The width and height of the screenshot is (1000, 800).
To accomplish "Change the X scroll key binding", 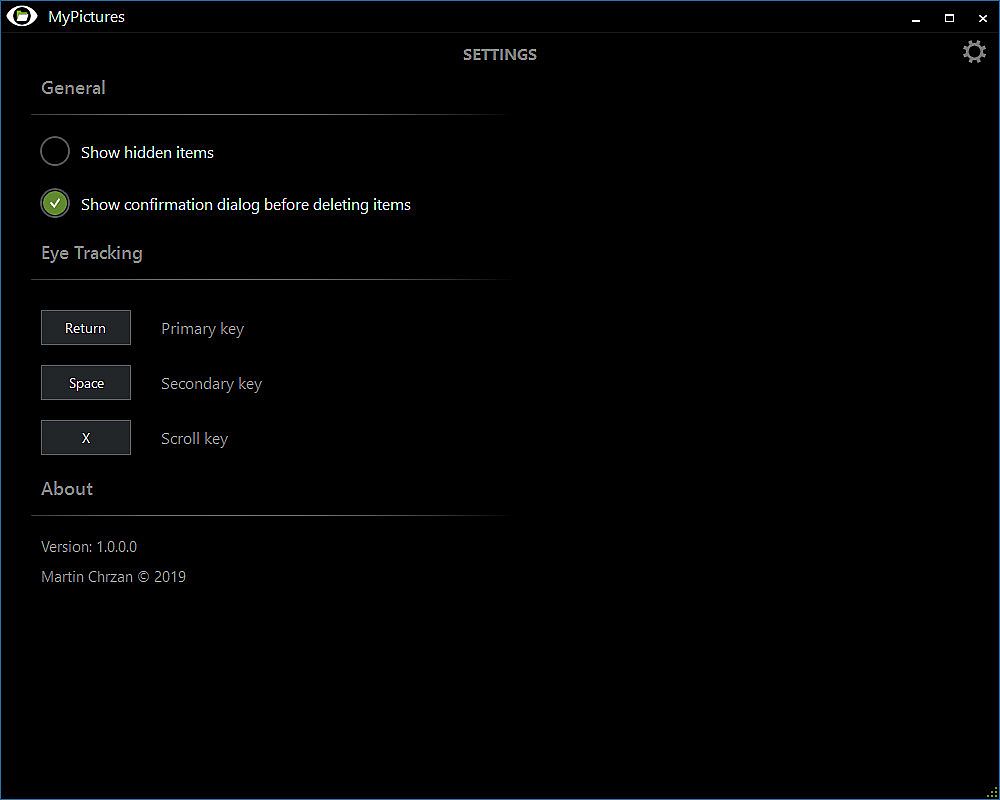I will point(85,437).
